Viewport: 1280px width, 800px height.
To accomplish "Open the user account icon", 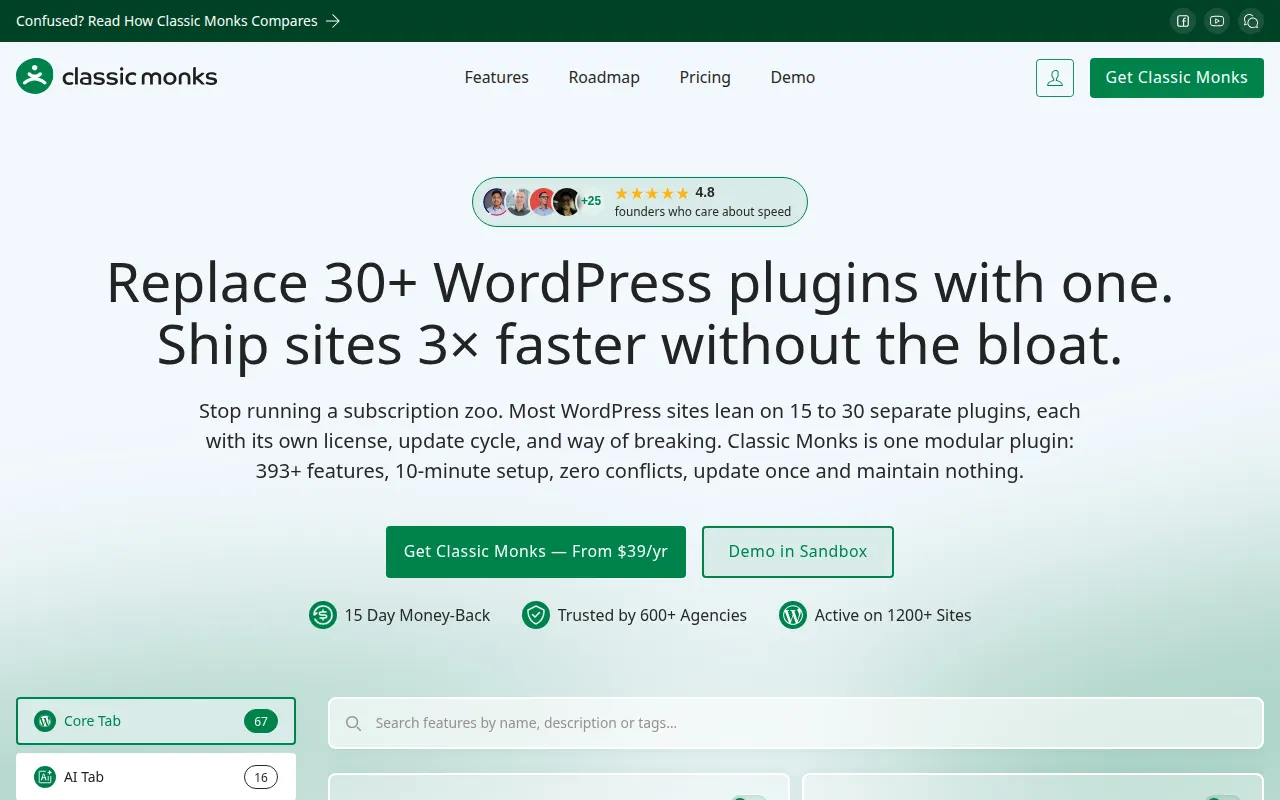I will [x=1055, y=78].
